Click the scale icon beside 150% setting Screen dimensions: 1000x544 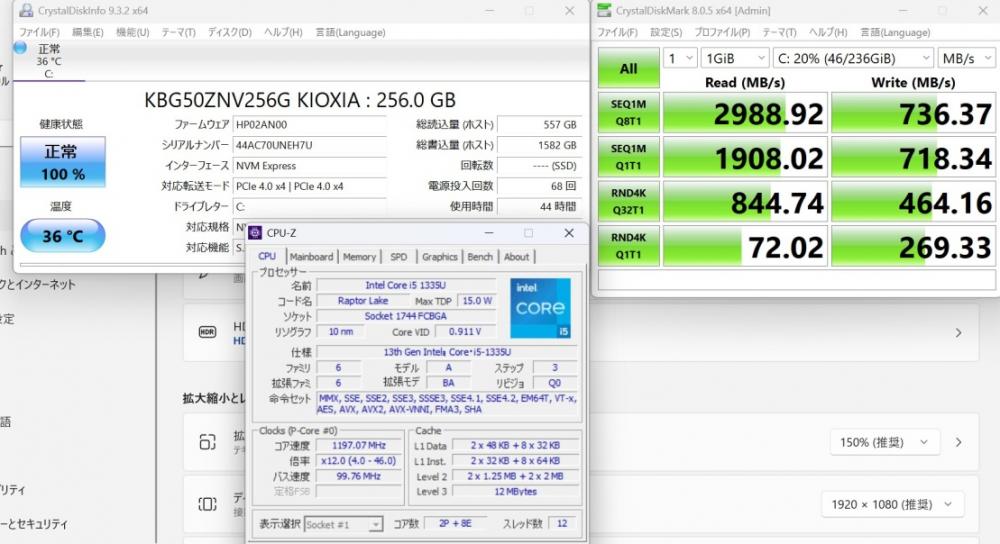pos(207,442)
